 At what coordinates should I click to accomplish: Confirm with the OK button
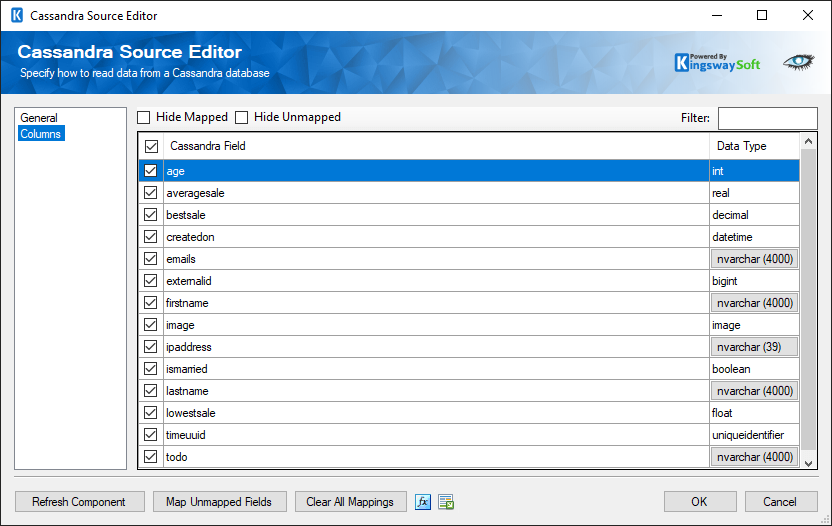tap(700, 502)
